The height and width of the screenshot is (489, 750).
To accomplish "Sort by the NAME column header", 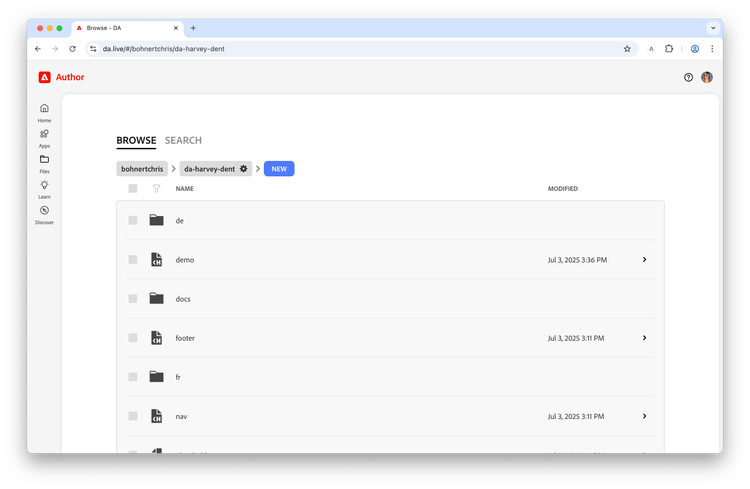I will coord(185,189).
